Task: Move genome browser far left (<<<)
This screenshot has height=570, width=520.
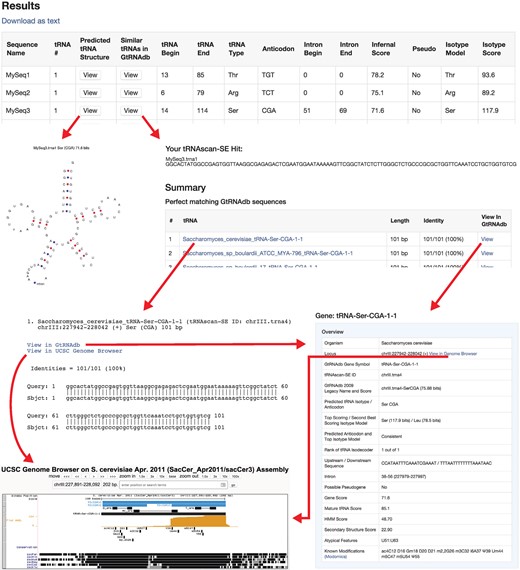Action: pyautogui.click(x=67, y=476)
